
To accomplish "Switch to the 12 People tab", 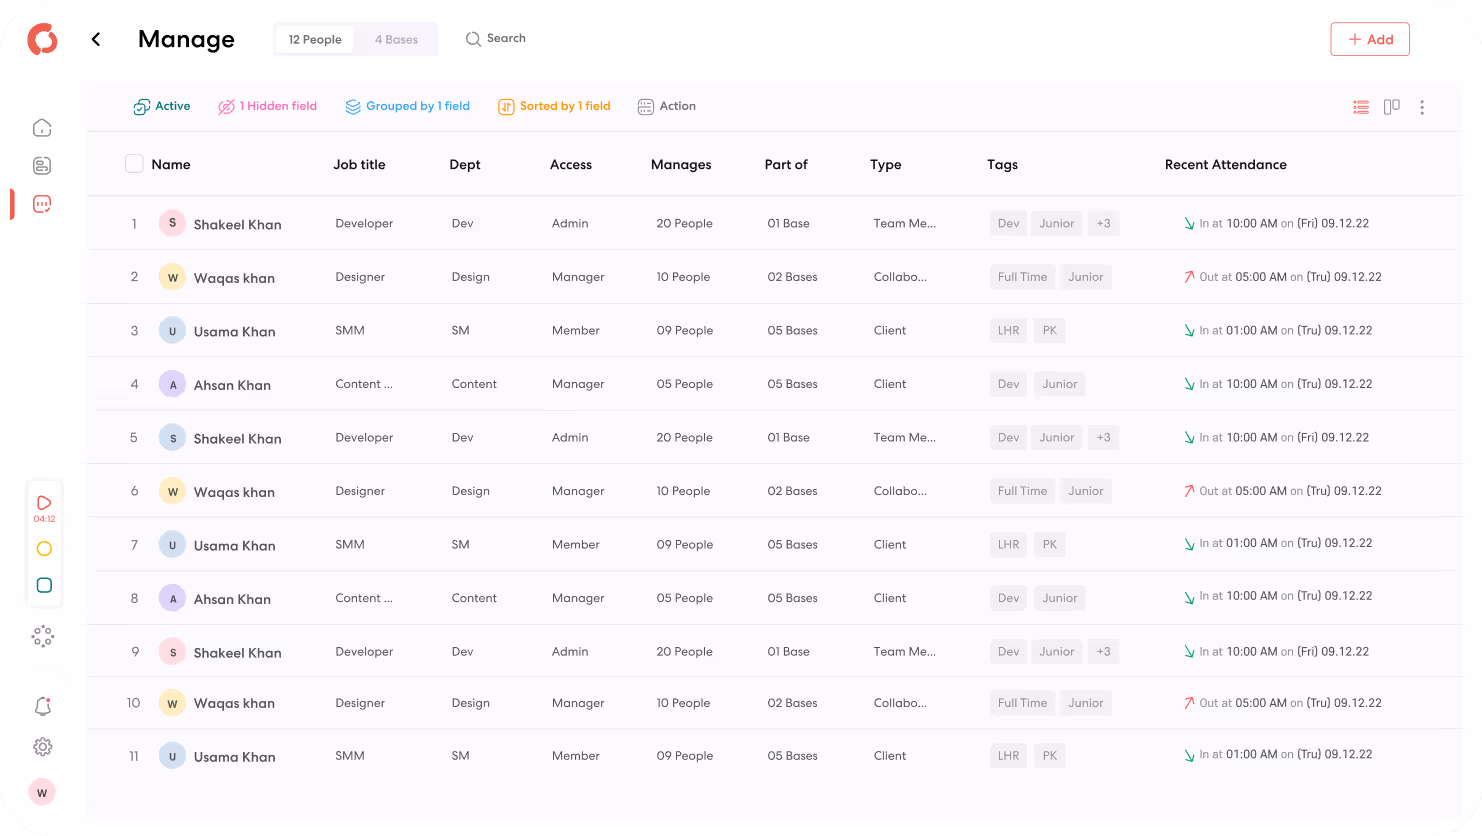I will 315,40.
